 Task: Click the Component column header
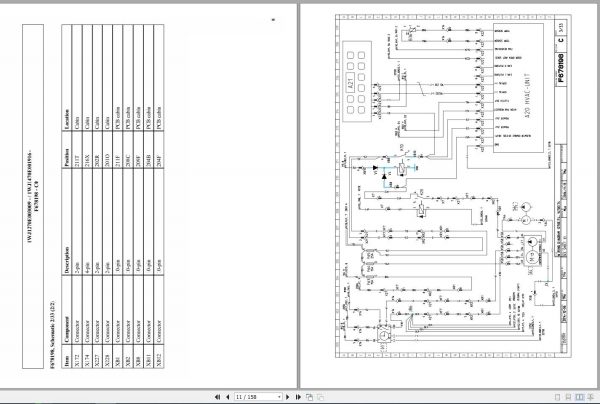67,310
